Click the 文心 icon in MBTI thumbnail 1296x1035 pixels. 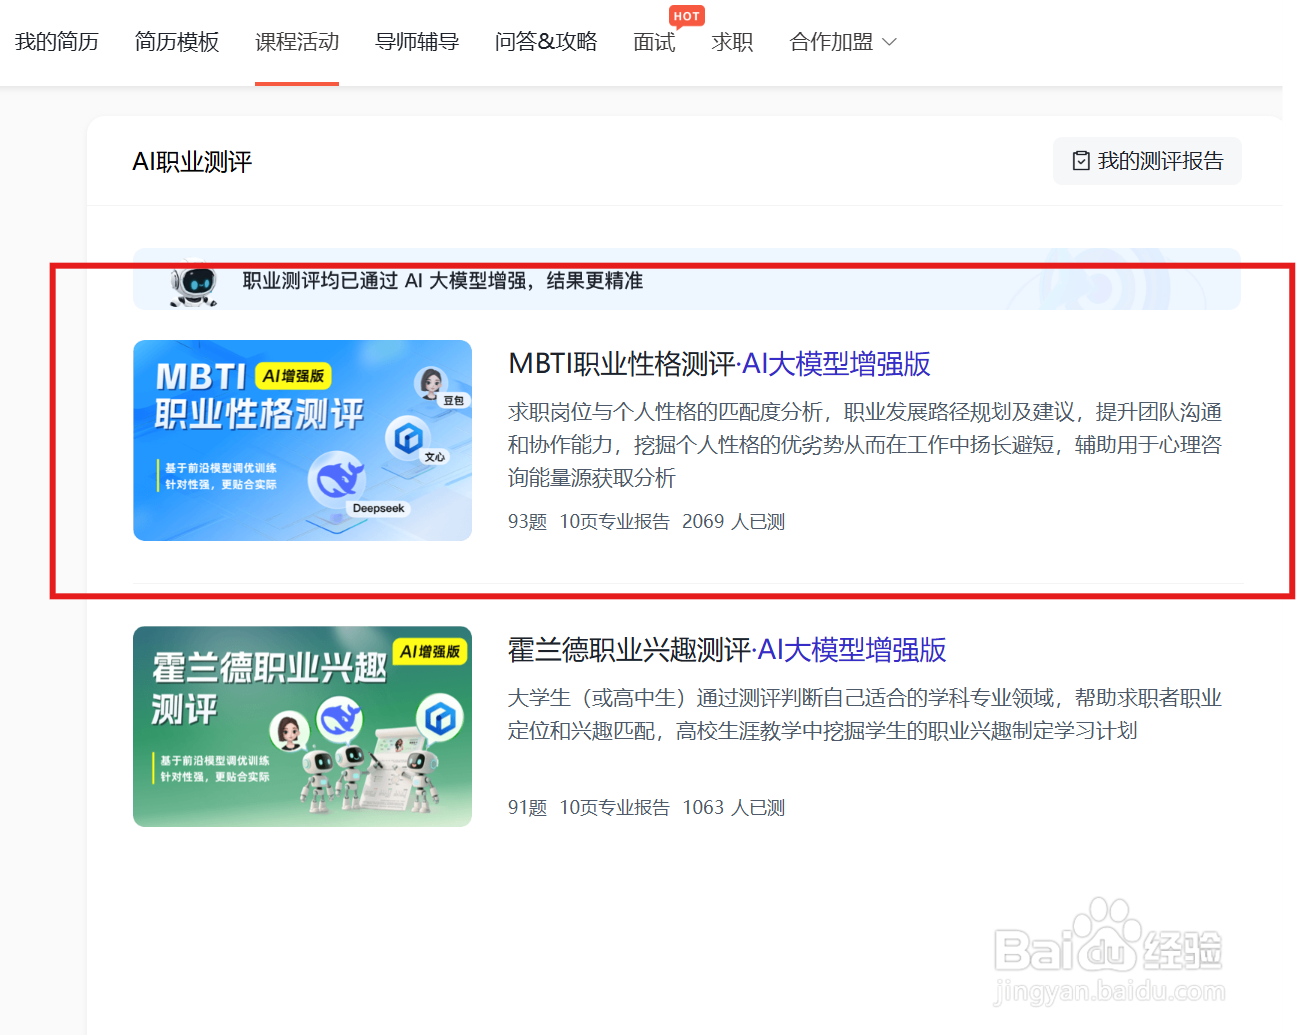pyautogui.click(x=408, y=437)
